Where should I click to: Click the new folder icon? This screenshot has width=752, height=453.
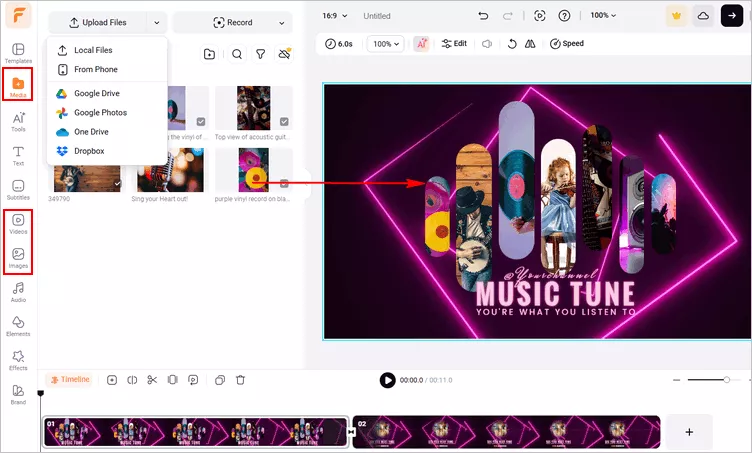click(209, 55)
